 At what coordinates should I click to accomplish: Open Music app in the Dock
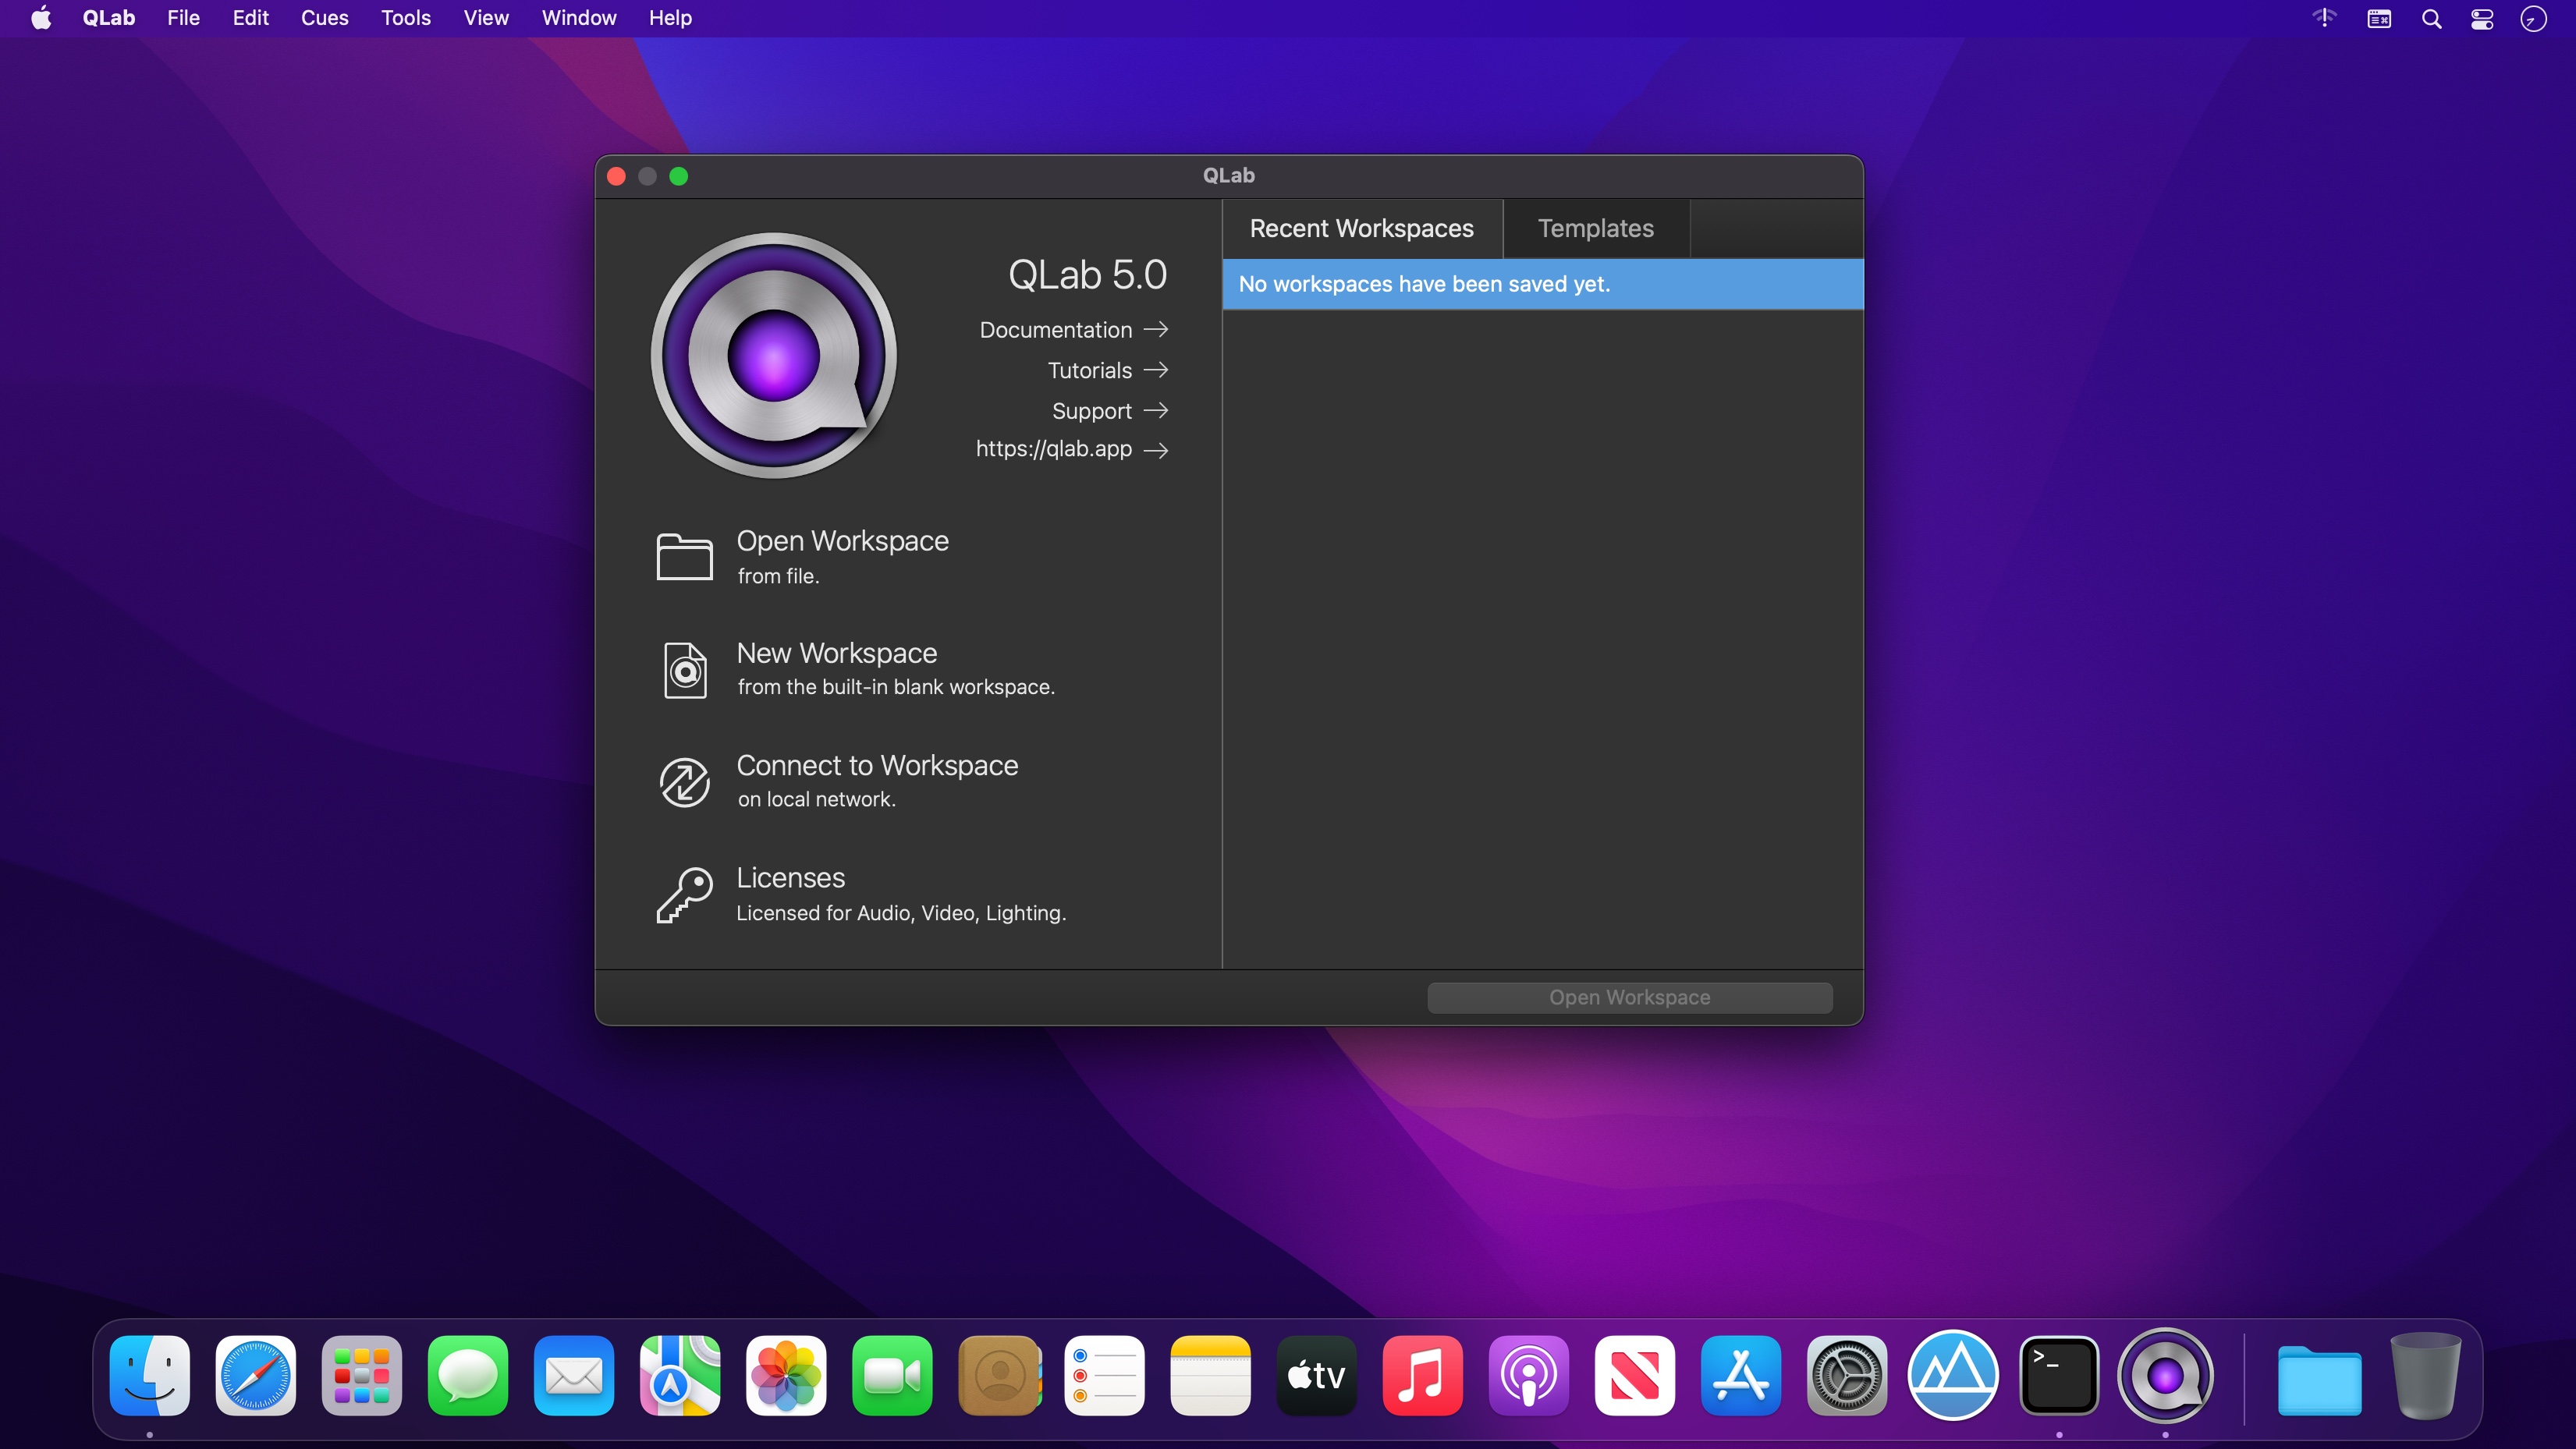(x=1423, y=1375)
